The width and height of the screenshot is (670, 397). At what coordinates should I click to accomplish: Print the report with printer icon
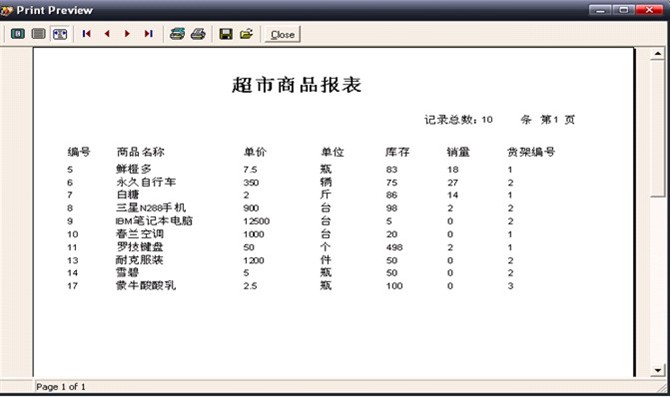click(198, 34)
